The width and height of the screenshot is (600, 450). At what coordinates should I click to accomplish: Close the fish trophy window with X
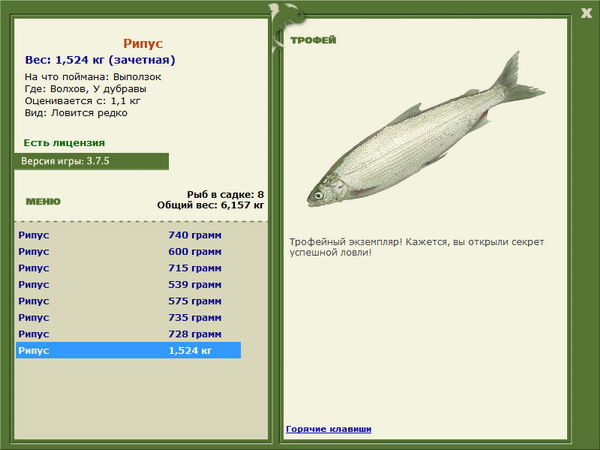(x=586, y=13)
